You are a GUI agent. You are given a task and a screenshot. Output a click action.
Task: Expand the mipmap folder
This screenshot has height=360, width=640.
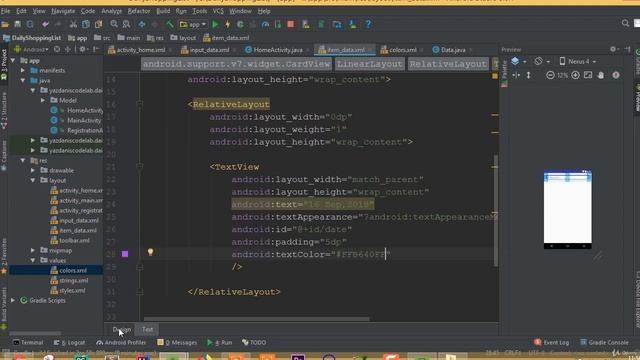[x=33, y=250]
